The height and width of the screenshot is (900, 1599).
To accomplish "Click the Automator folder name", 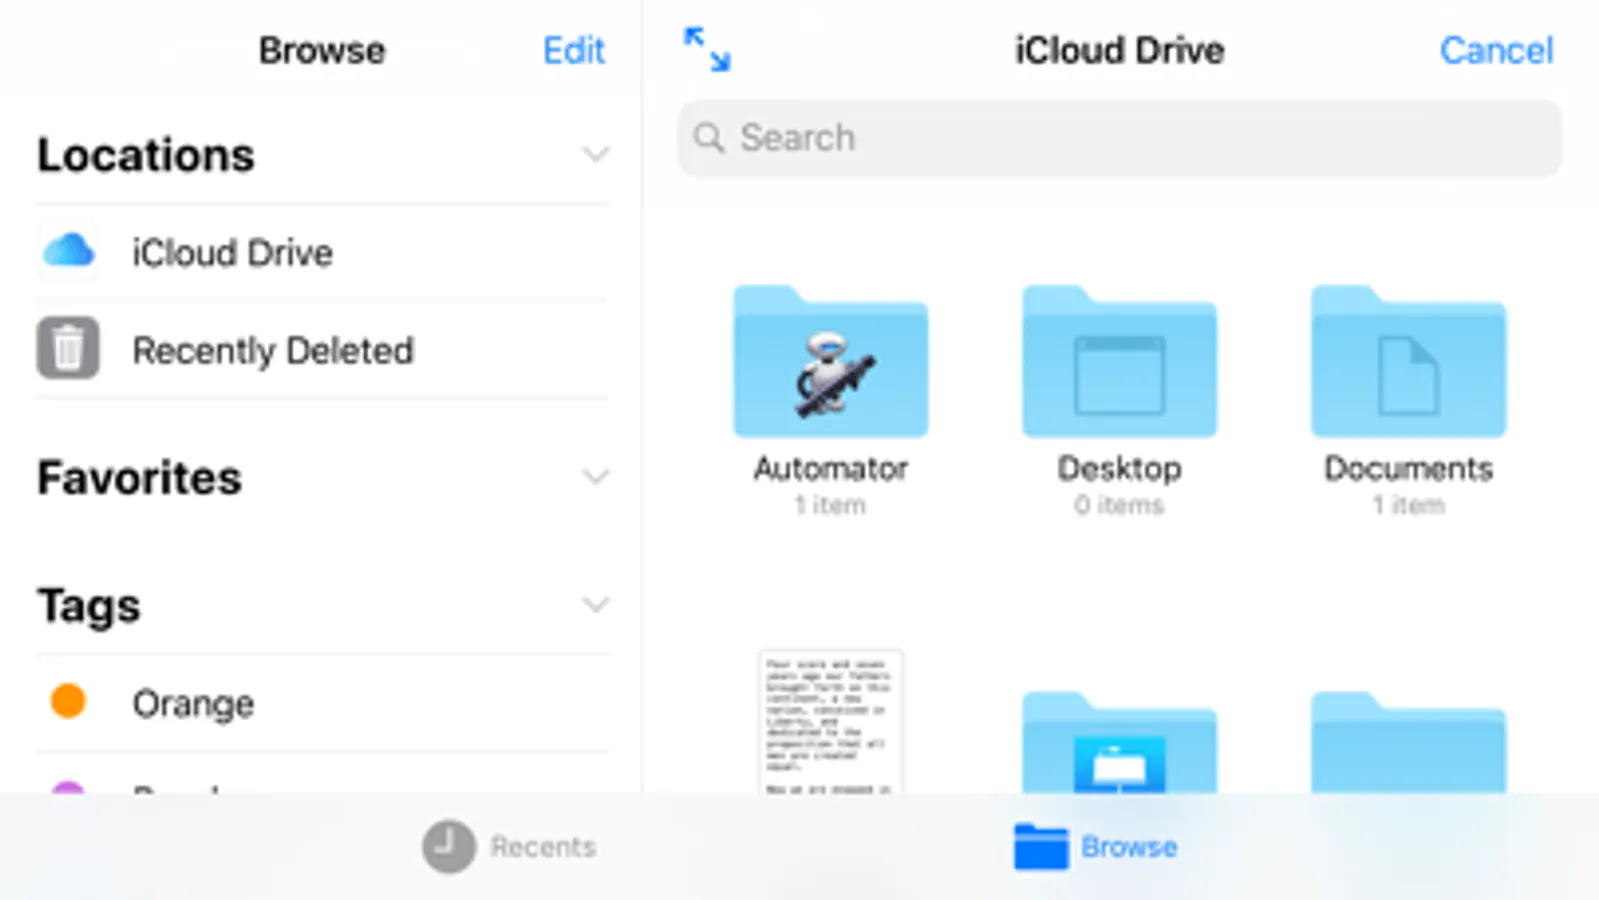I will click(x=830, y=468).
